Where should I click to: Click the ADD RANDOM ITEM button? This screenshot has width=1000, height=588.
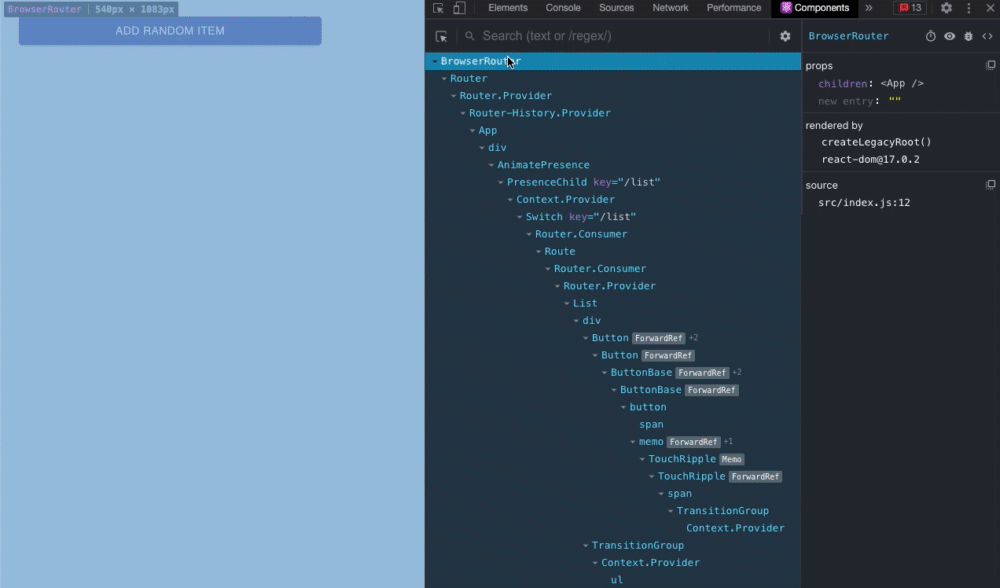169,30
